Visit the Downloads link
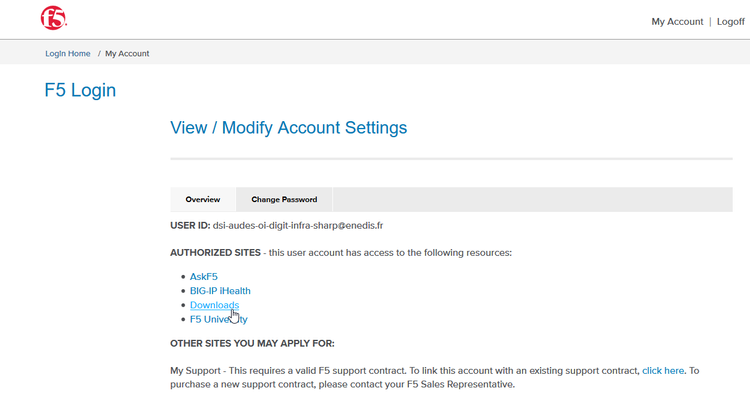 click(214, 305)
